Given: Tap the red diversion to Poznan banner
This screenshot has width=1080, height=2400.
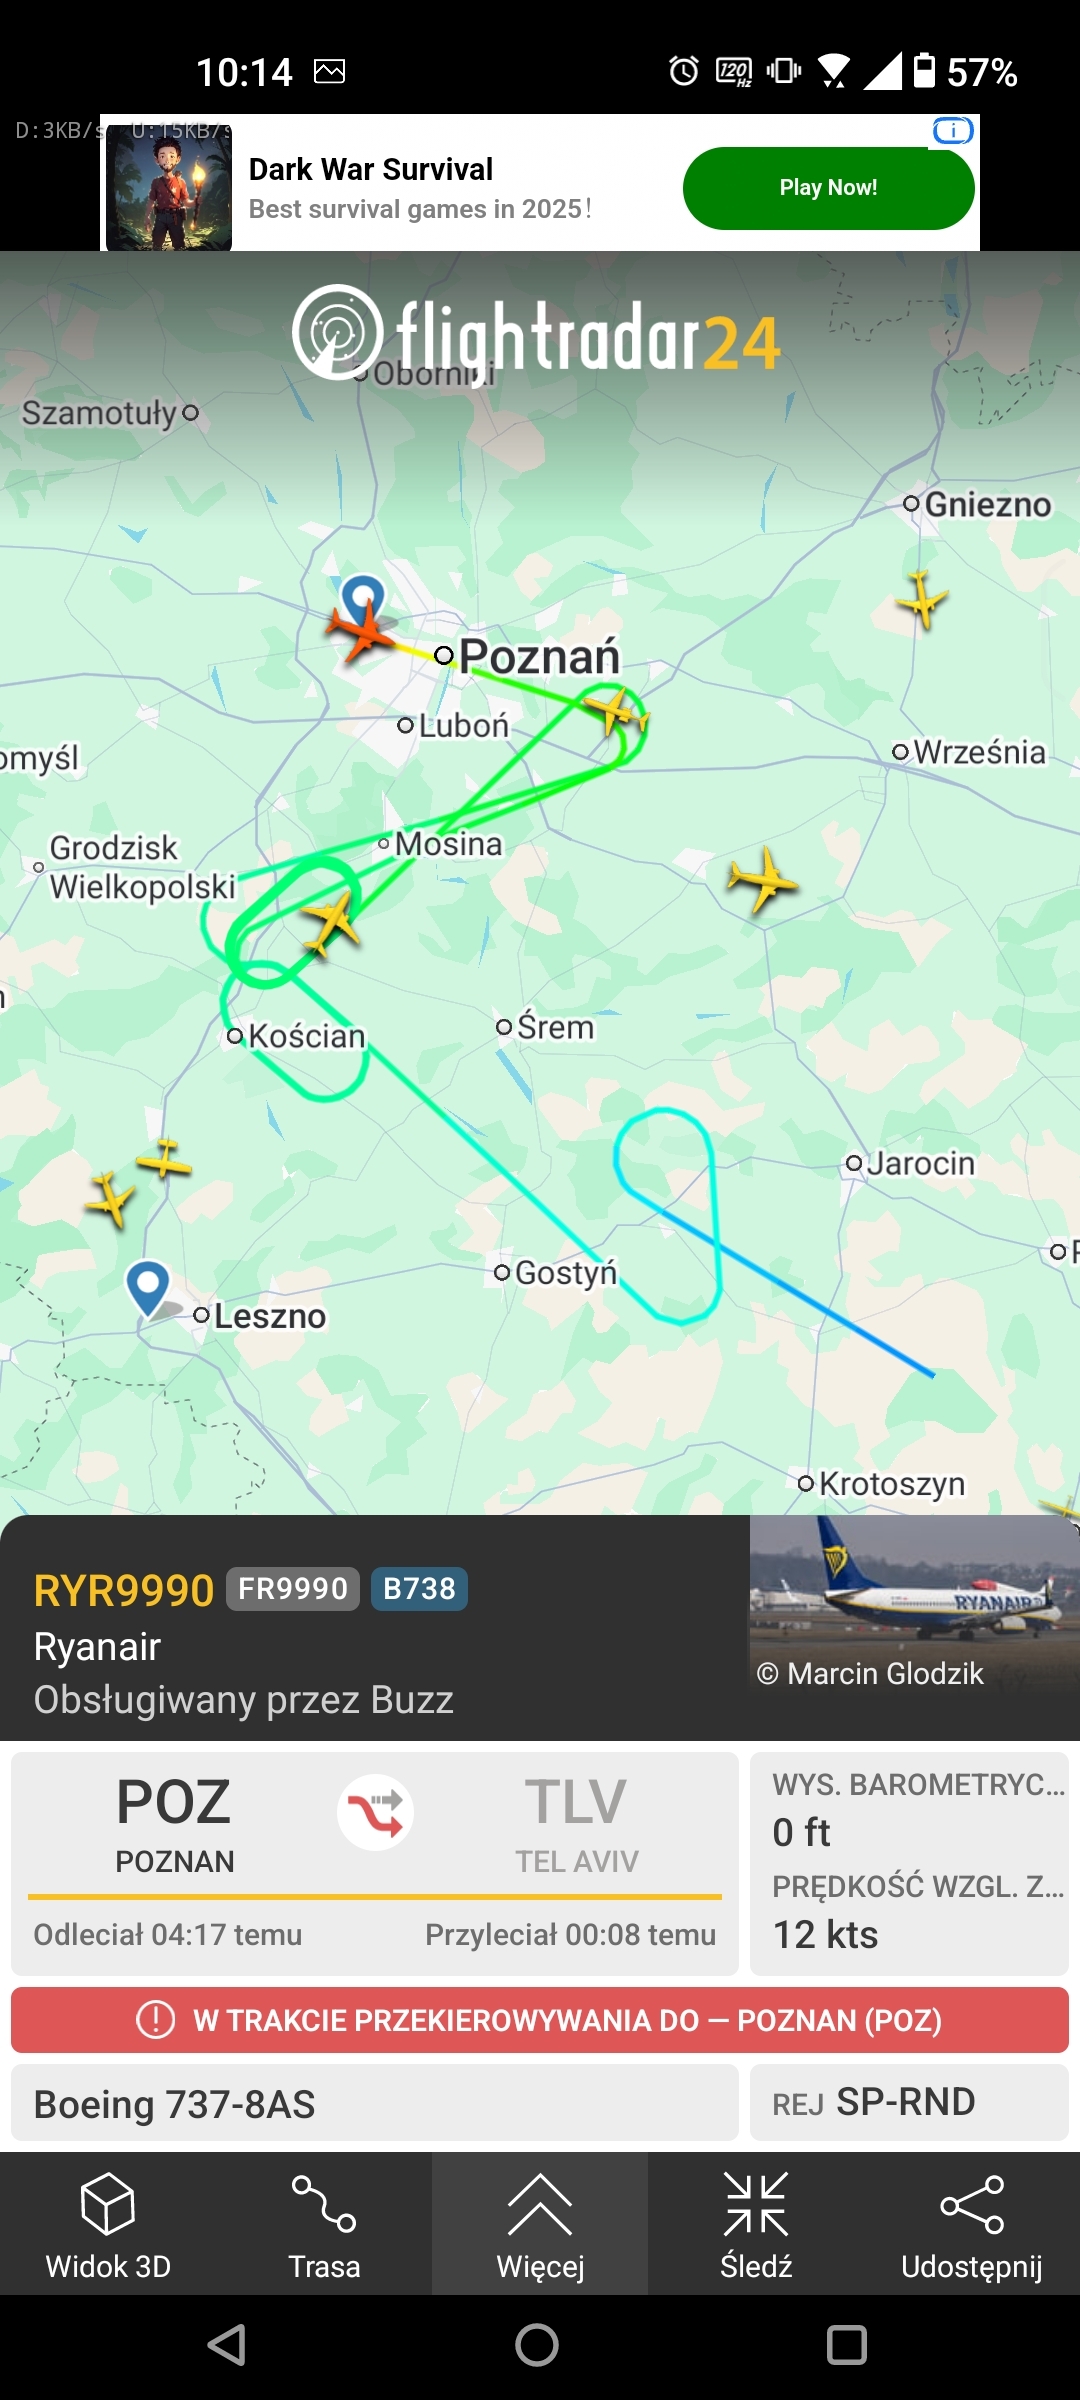Looking at the screenshot, I should pyautogui.click(x=540, y=2020).
